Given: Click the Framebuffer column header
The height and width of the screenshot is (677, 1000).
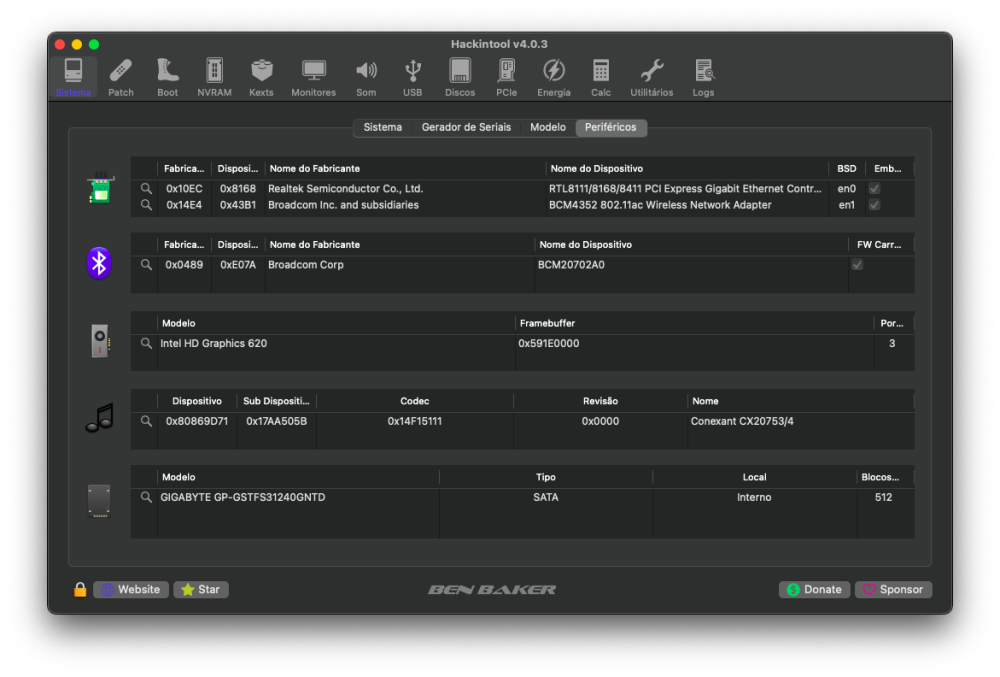Looking at the screenshot, I should 694,323.
